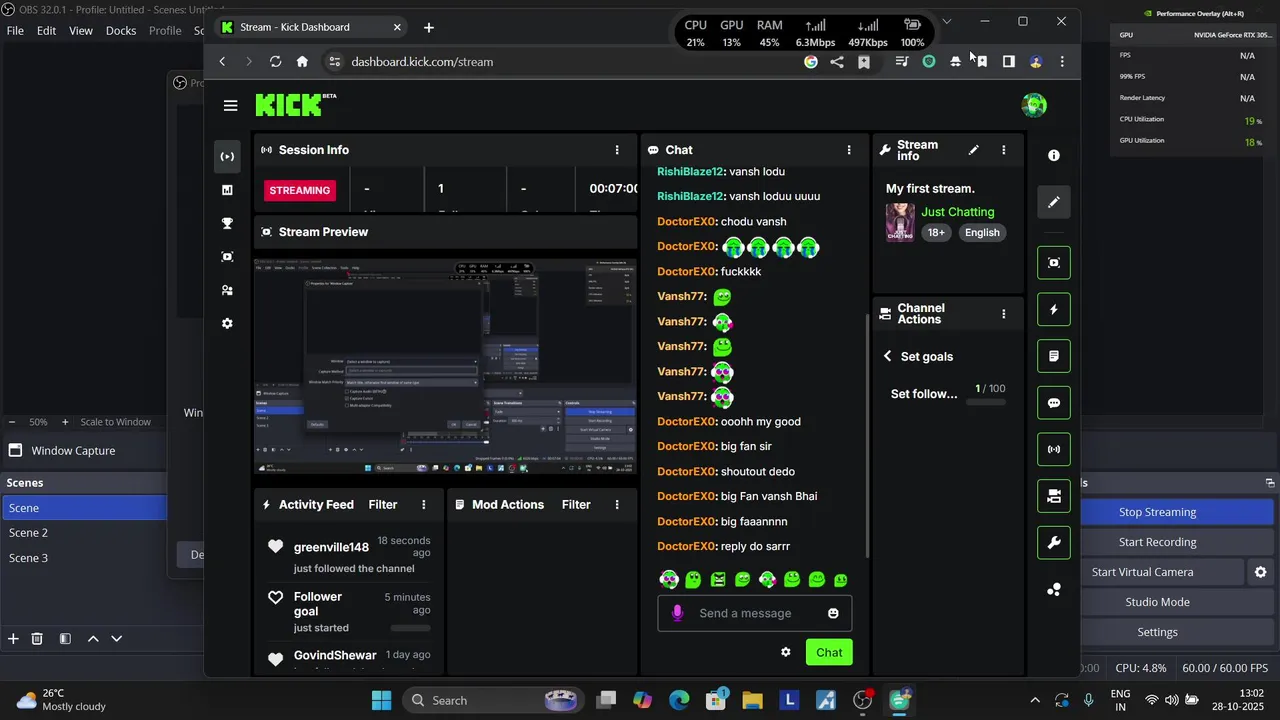Toggle Stream Preview widget in right toolbar

pyautogui.click(x=1054, y=263)
